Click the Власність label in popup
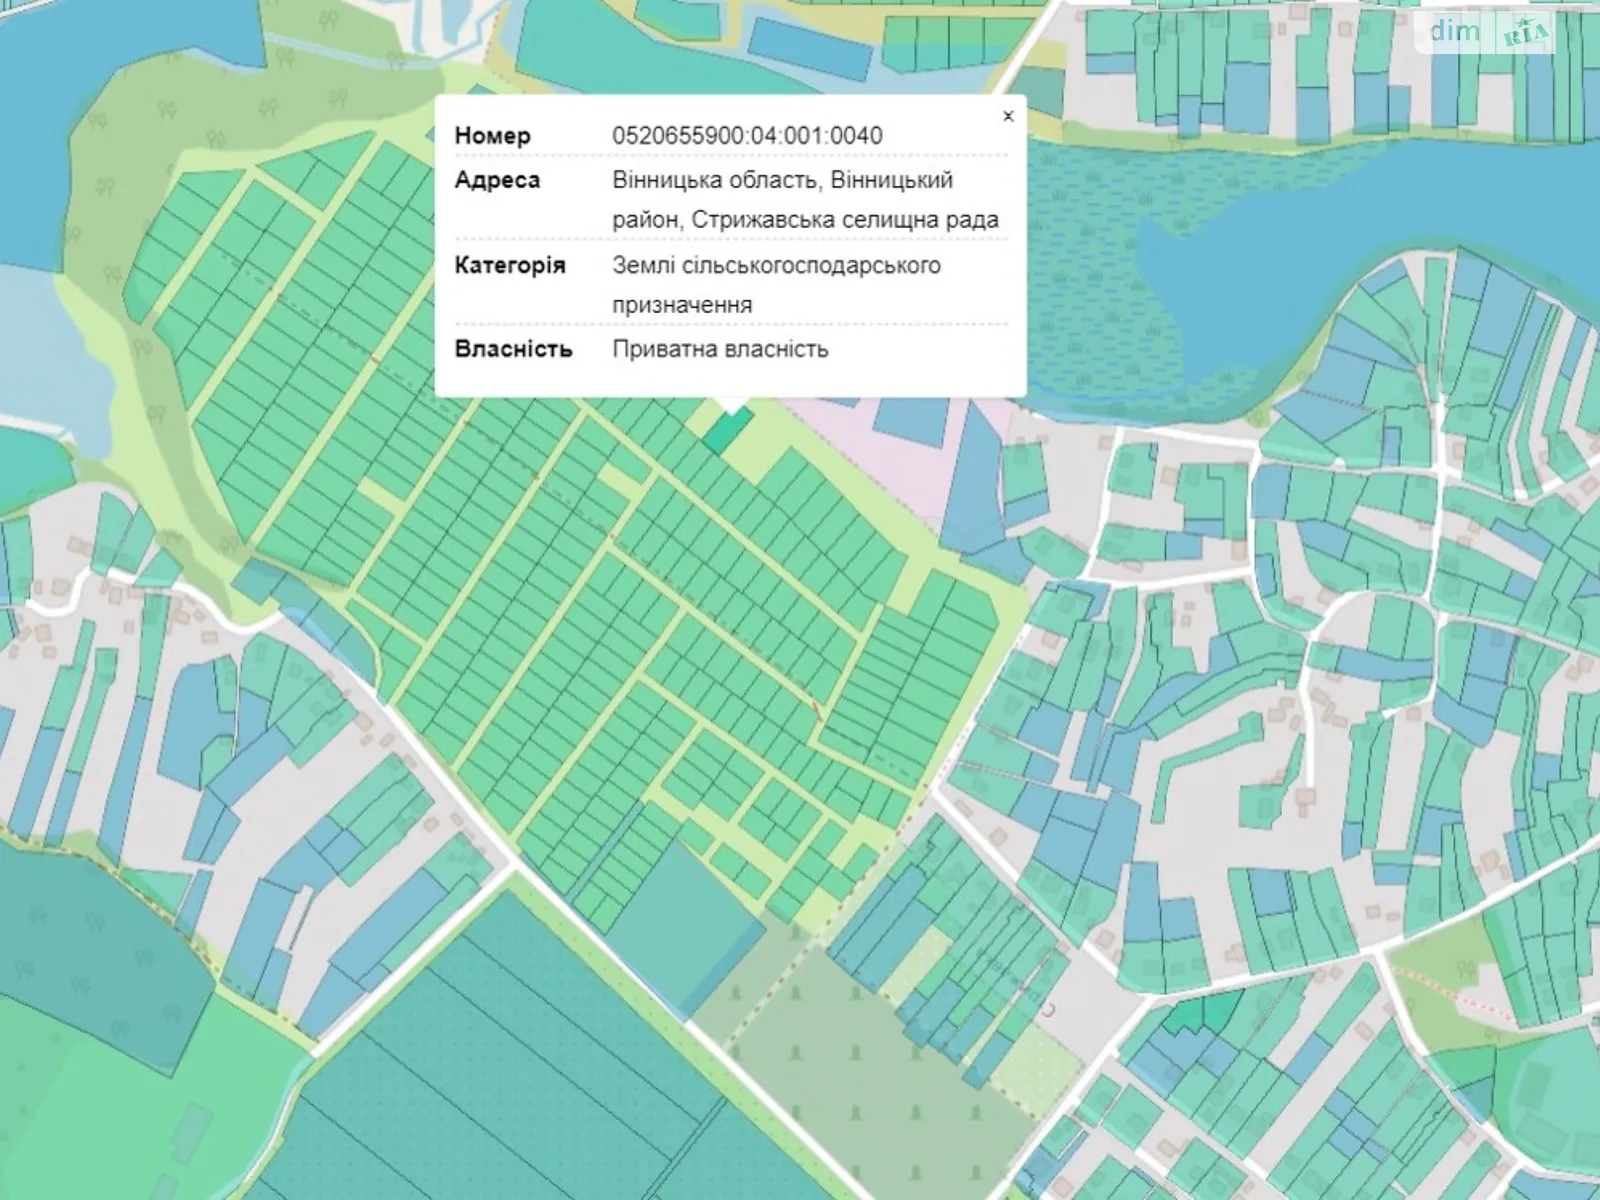The image size is (1600, 1200). point(513,349)
